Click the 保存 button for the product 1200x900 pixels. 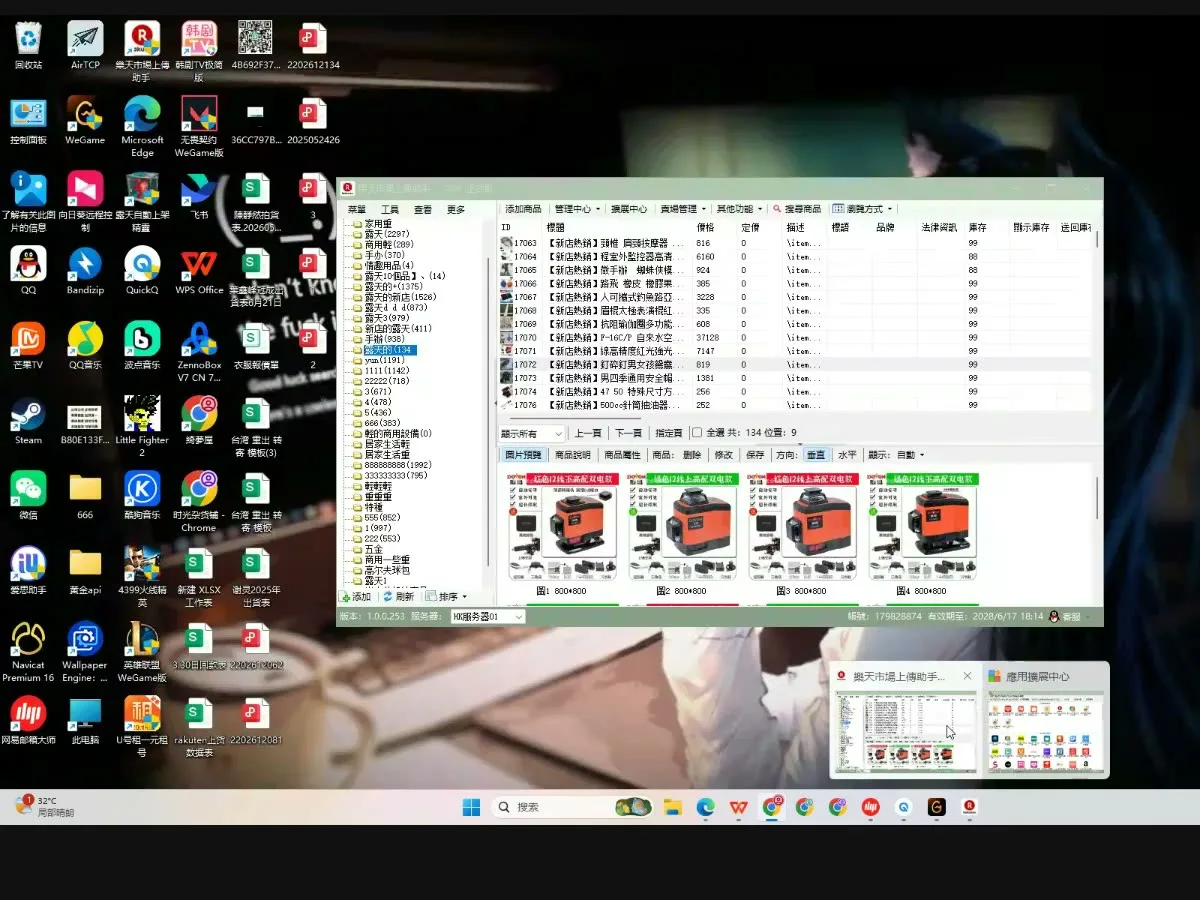coord(755,455)
